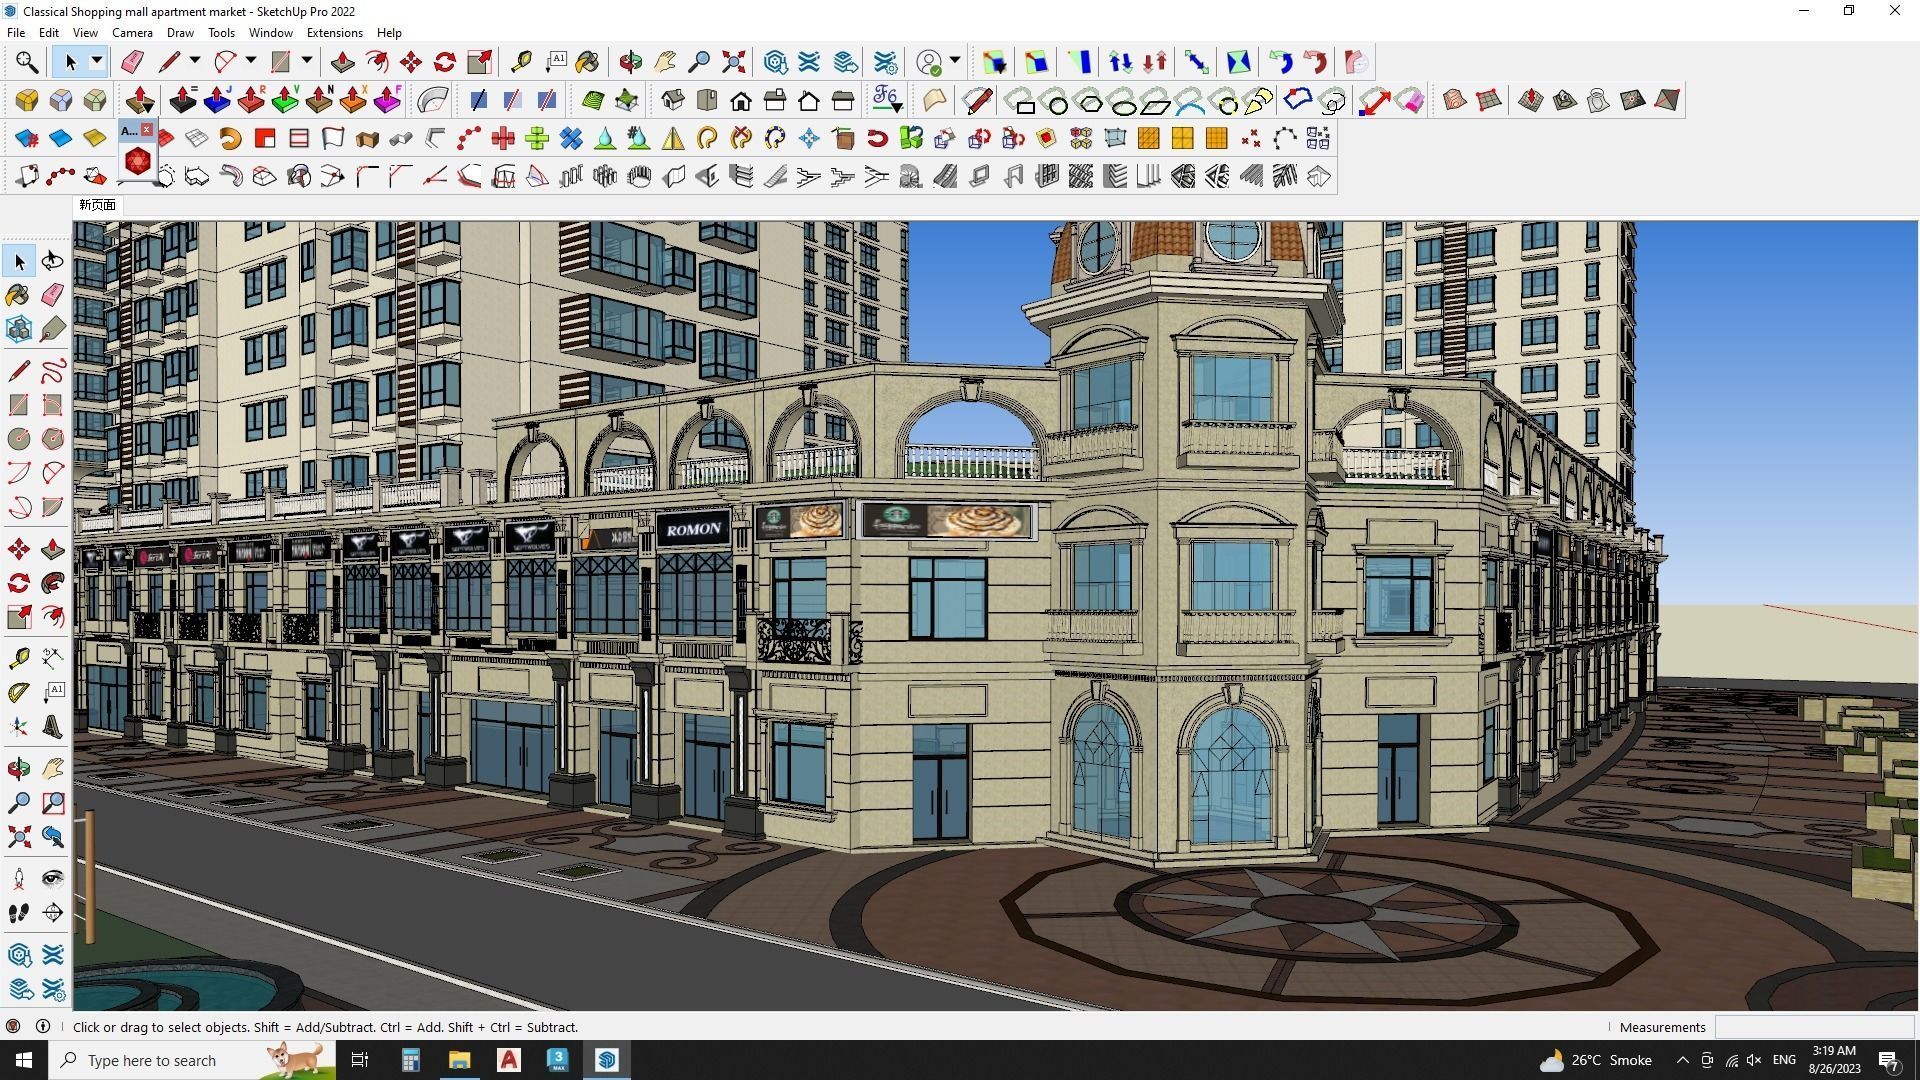Screen dimensions: 1920x1080
Task: Click Zoom Extents in top toolbar
Action: pyautogui.click(x=733, y=62)
